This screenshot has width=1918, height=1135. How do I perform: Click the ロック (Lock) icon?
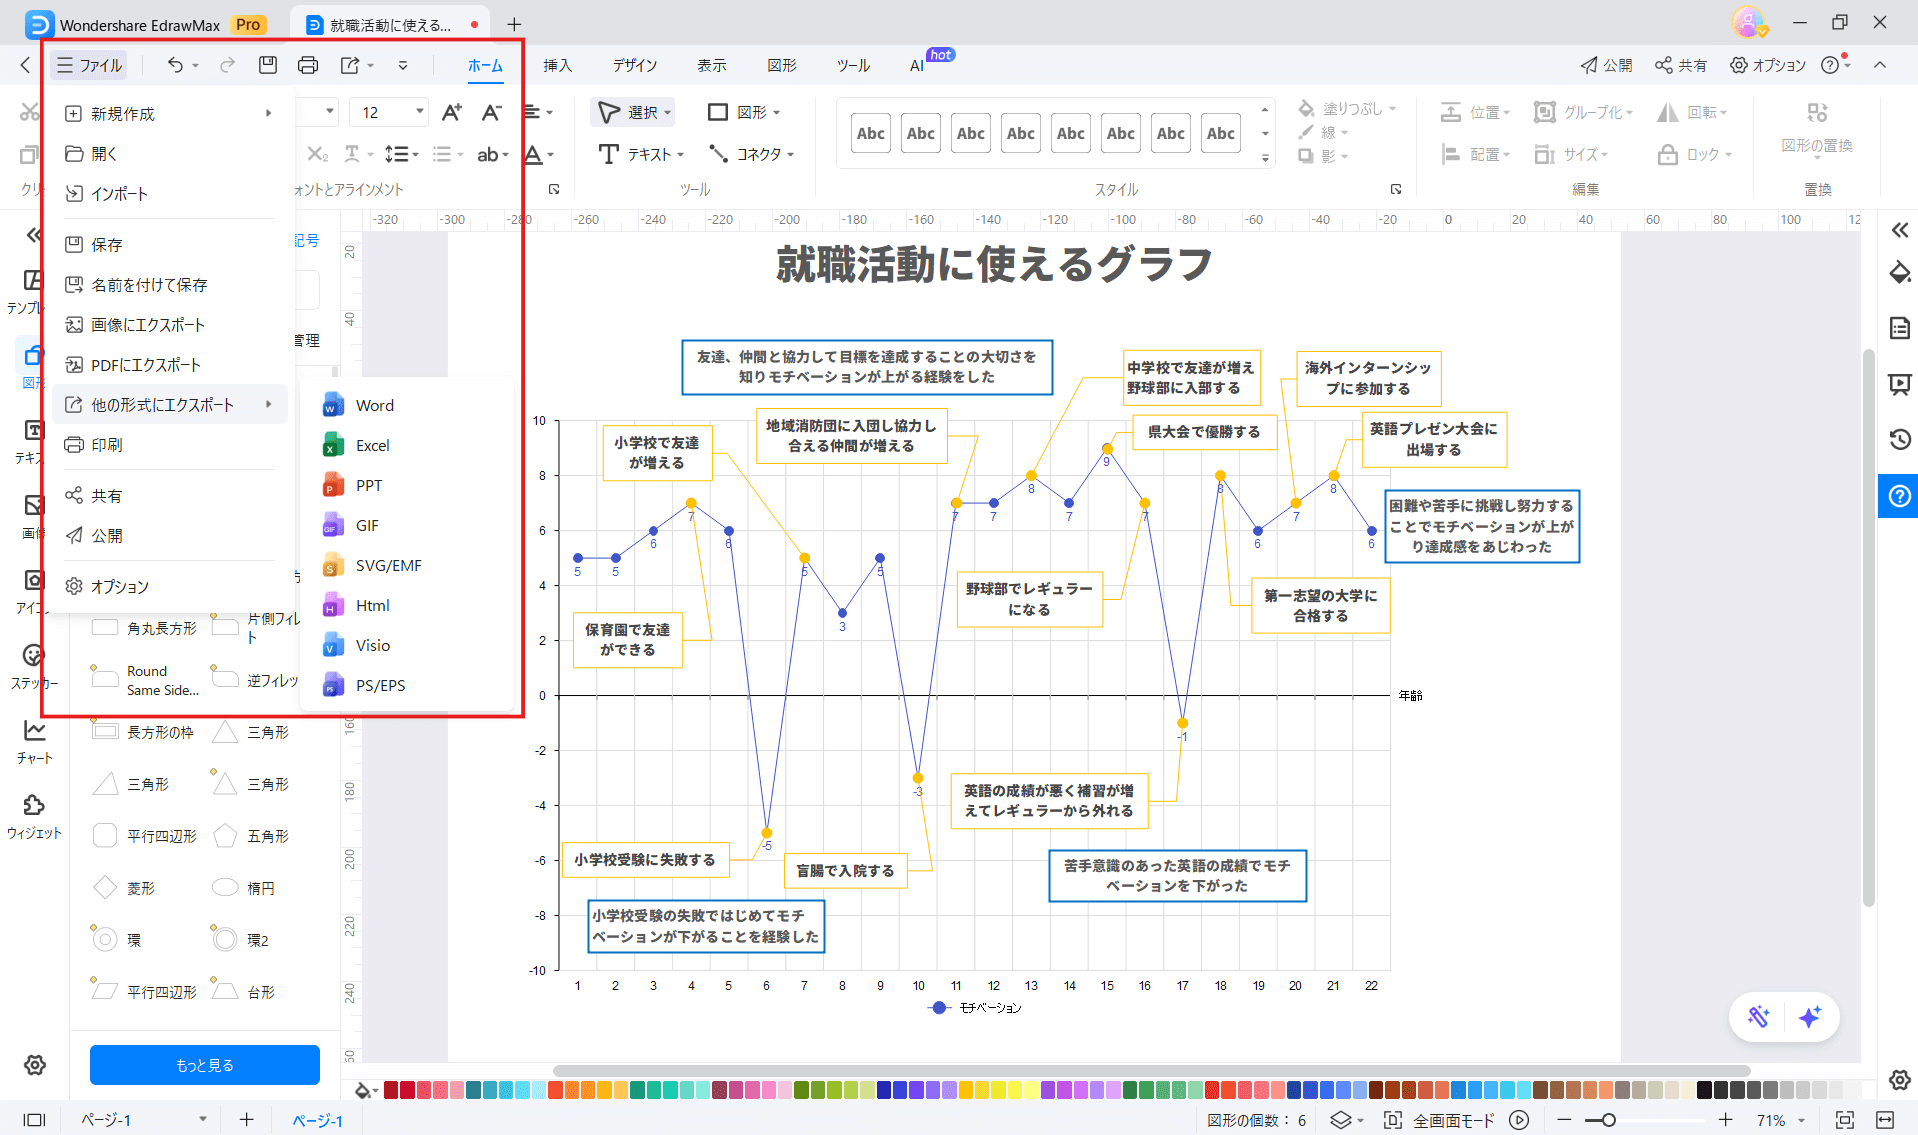point(1694,154)
